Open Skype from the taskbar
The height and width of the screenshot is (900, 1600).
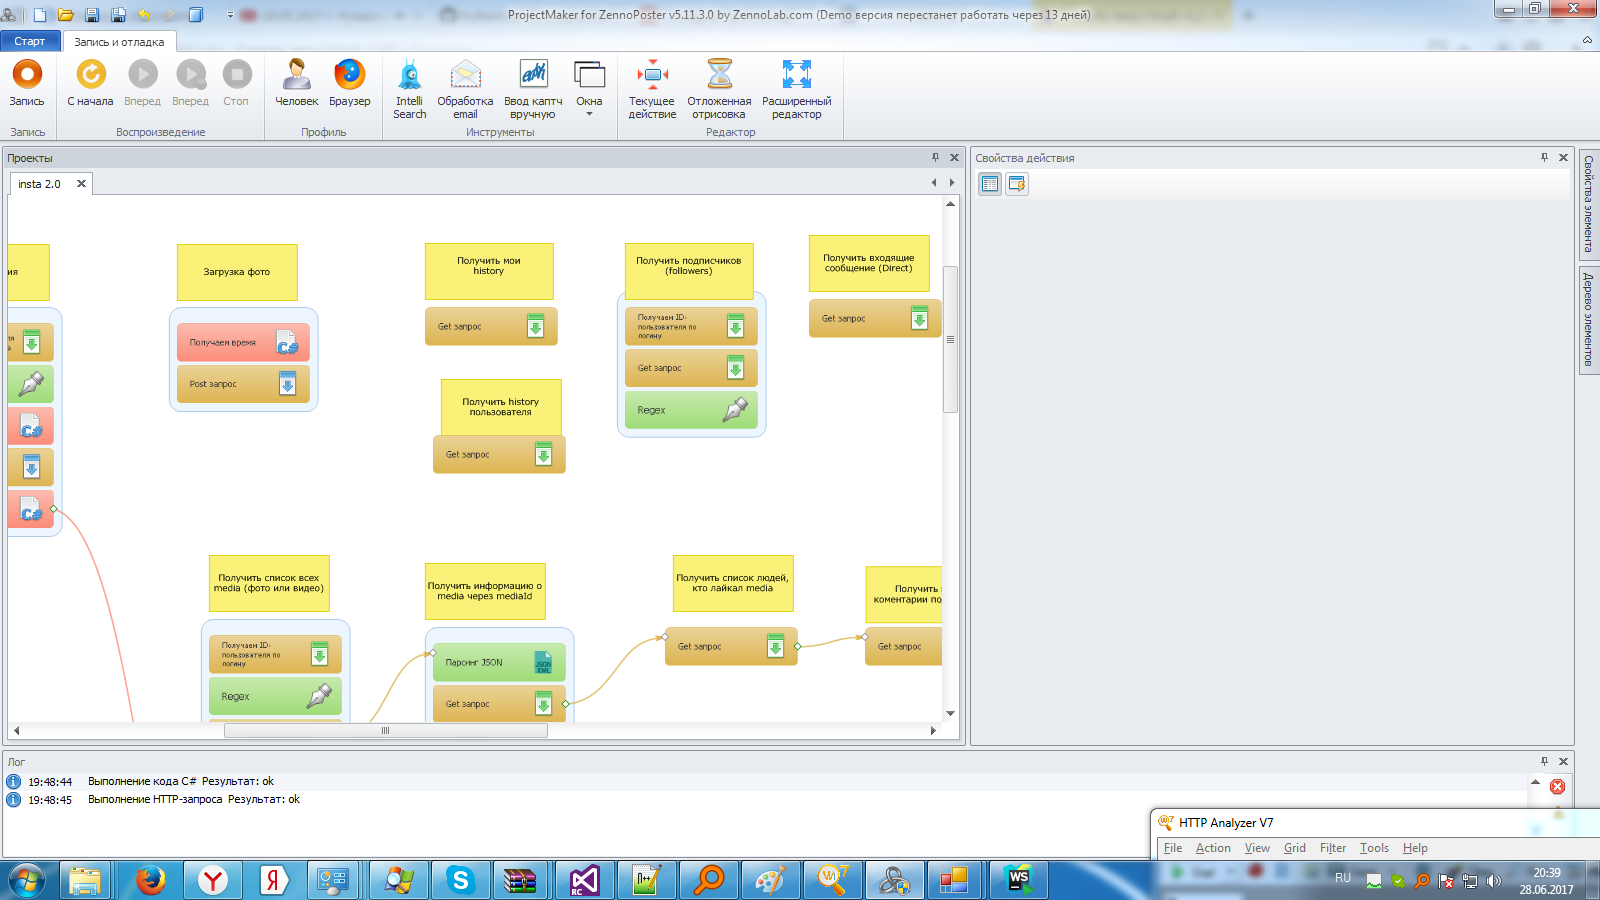[x=460, y=881]
